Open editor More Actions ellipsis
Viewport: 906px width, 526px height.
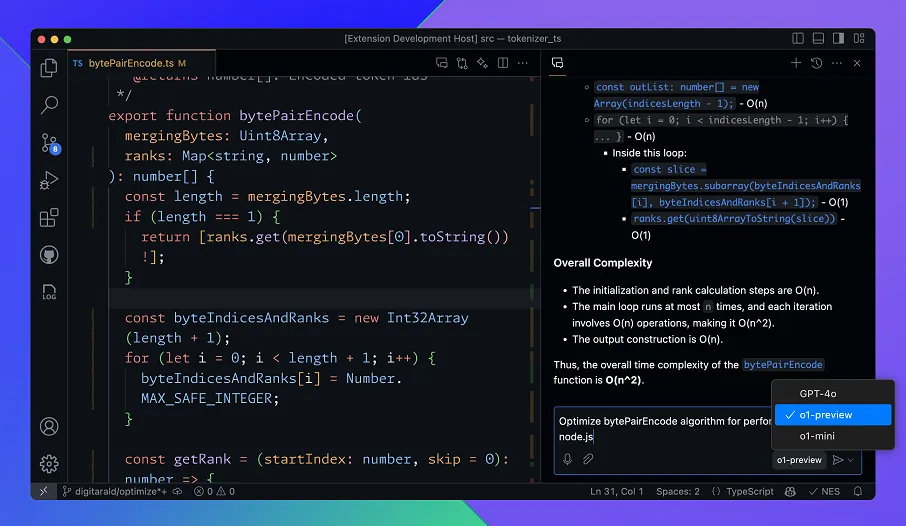pyautogui.click(x=523, y=63)
